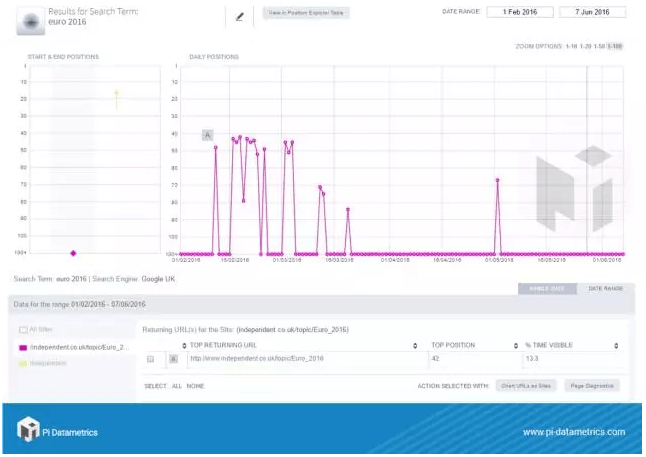Switch to the Visible Data tab
The height and width of the screenshot is (457, 646).
pos(546,289)
